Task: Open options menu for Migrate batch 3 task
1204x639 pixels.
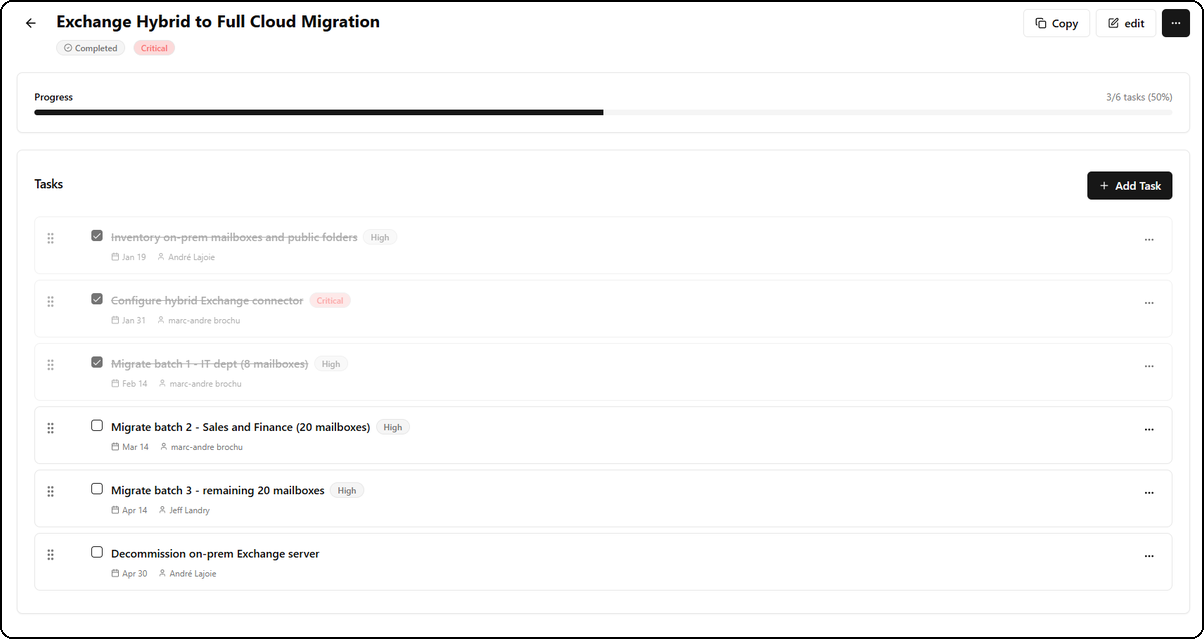Action: click(1149, 493)
